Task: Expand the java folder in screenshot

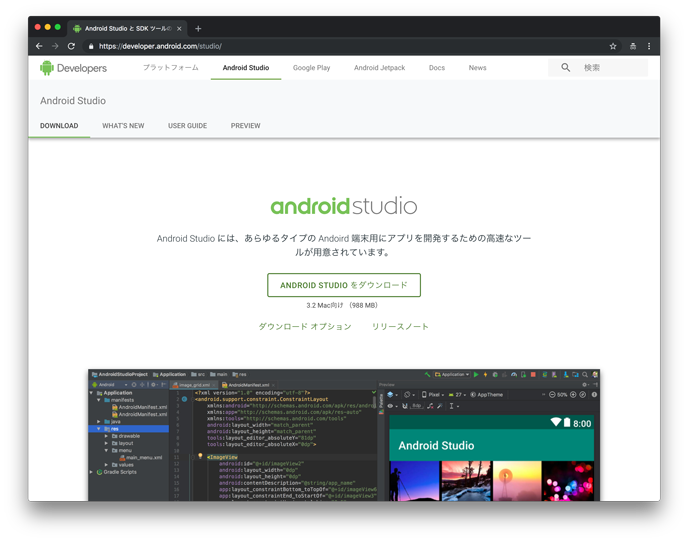Action: (99, 421)
